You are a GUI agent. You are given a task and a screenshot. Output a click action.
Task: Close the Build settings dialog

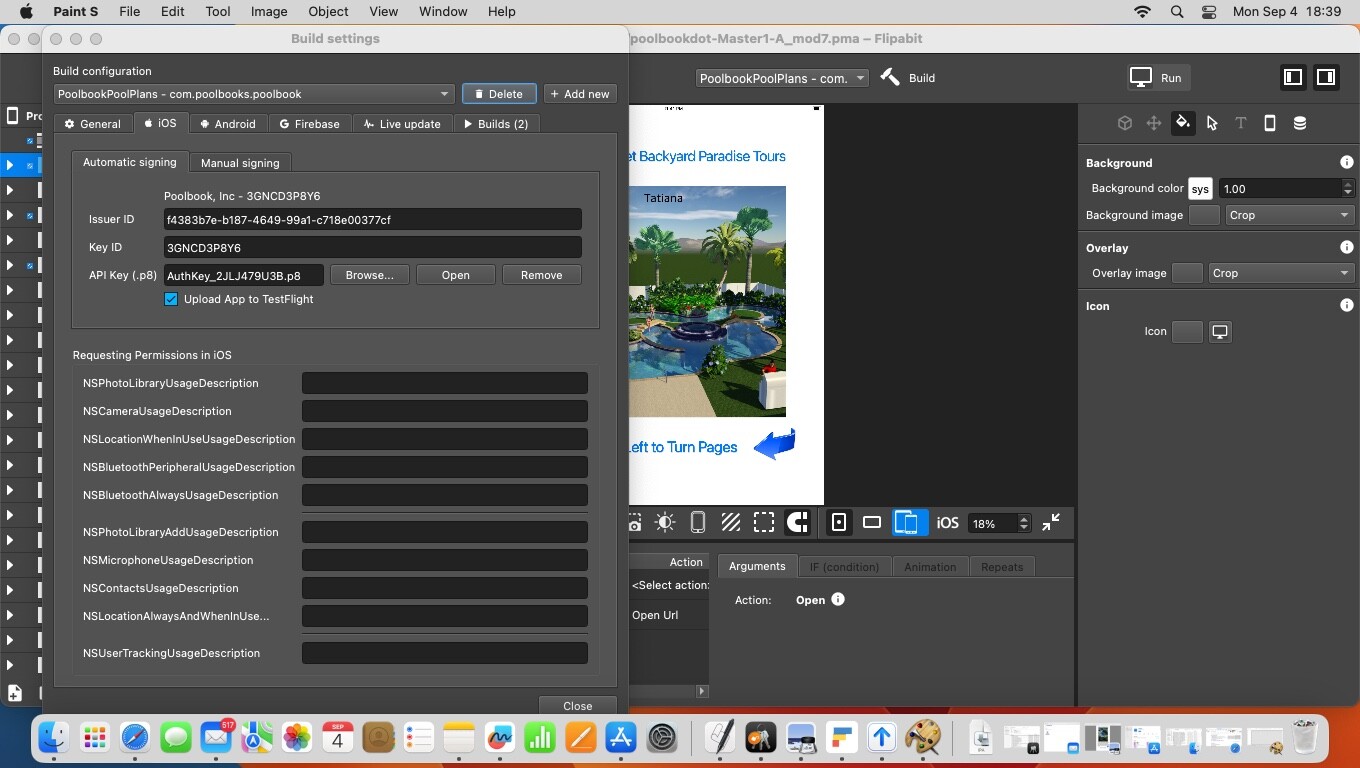click(577, 705)
